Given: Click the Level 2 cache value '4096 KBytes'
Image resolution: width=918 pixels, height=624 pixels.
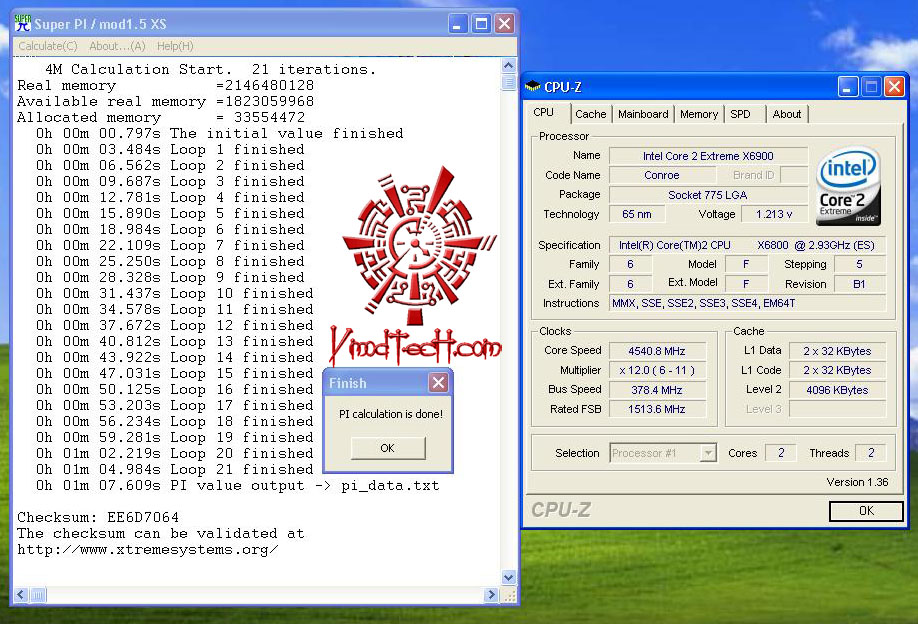Looking at the screenshot, I should point(837,390).
